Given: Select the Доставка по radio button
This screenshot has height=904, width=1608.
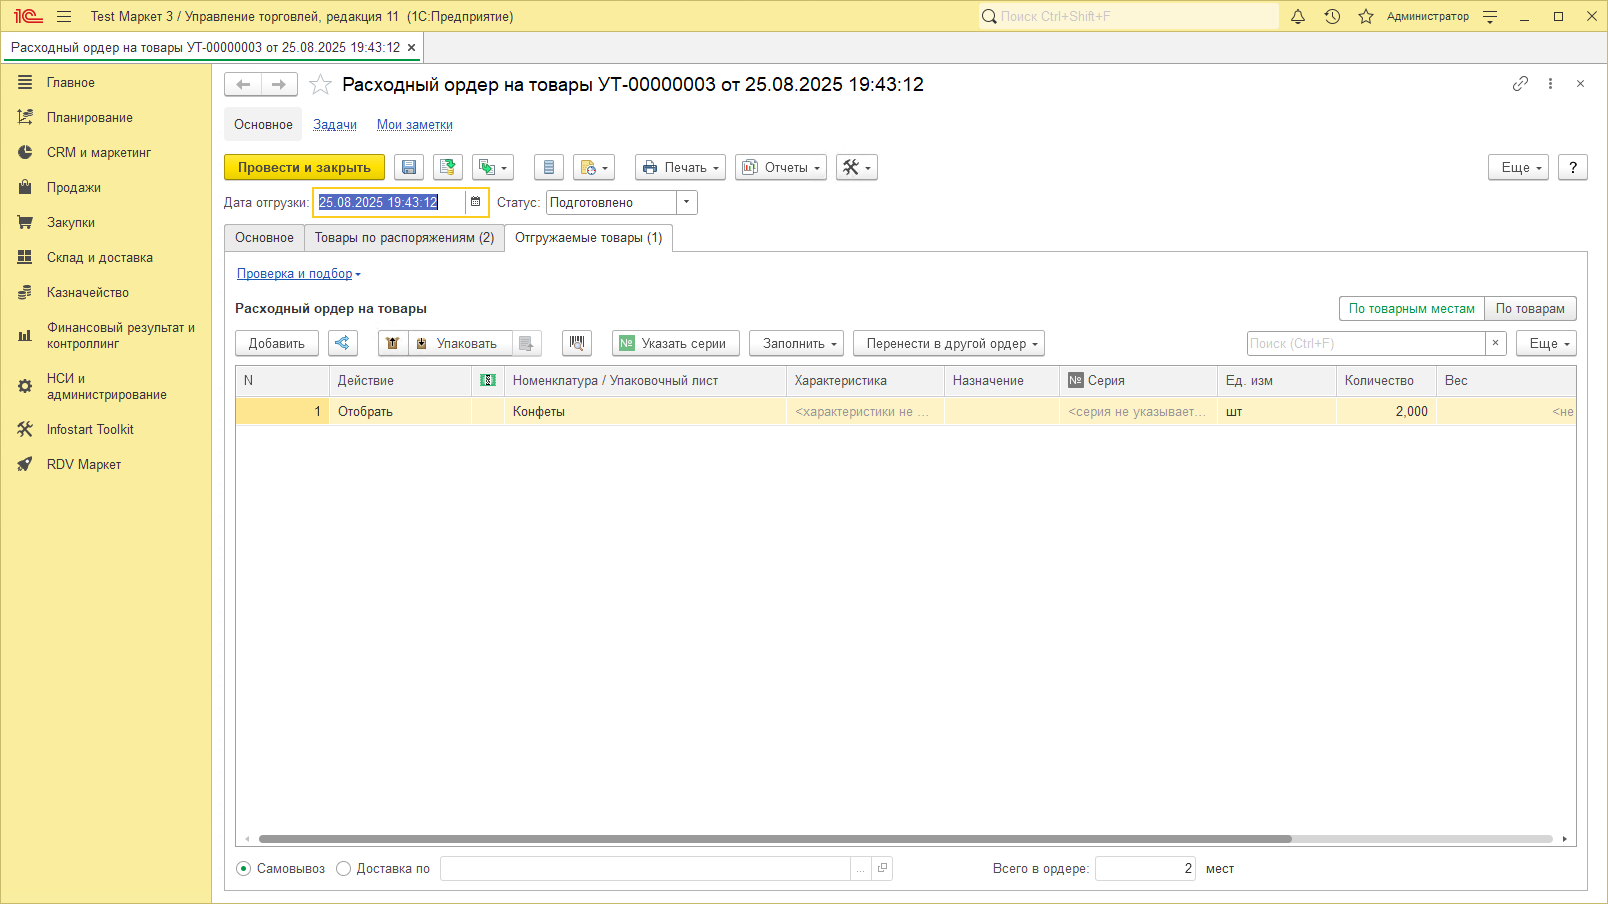Looking at the screenshot, I should [343, 869].
